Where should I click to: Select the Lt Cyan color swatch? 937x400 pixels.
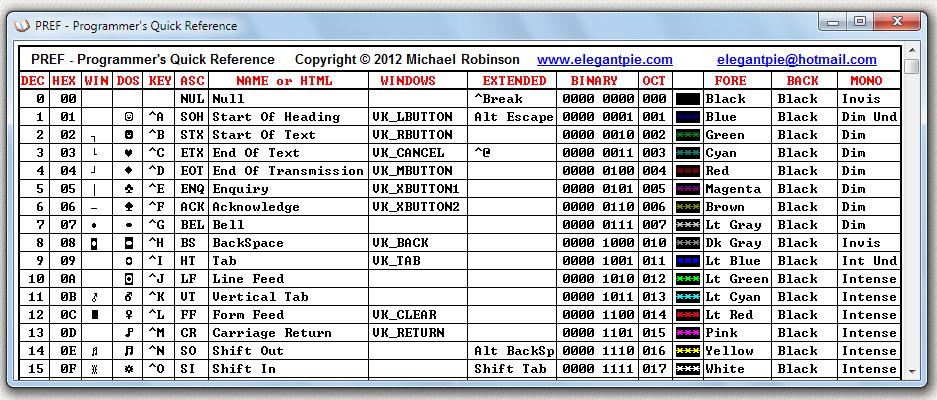click(x=688, y=297)
